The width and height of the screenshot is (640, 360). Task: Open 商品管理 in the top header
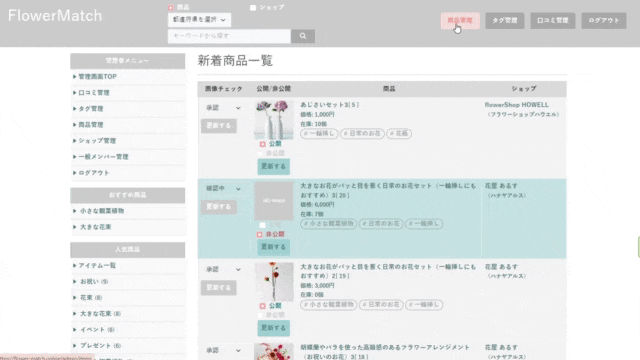tap(460, 20)
